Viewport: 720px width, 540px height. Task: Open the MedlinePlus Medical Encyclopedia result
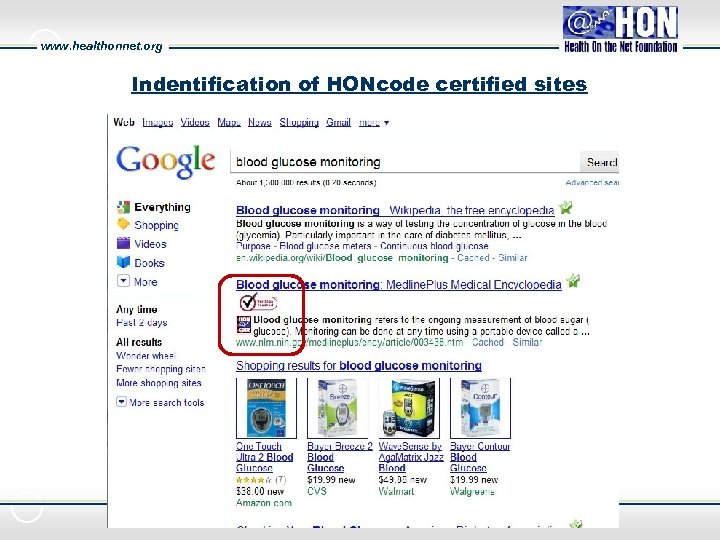coord(399,285)
